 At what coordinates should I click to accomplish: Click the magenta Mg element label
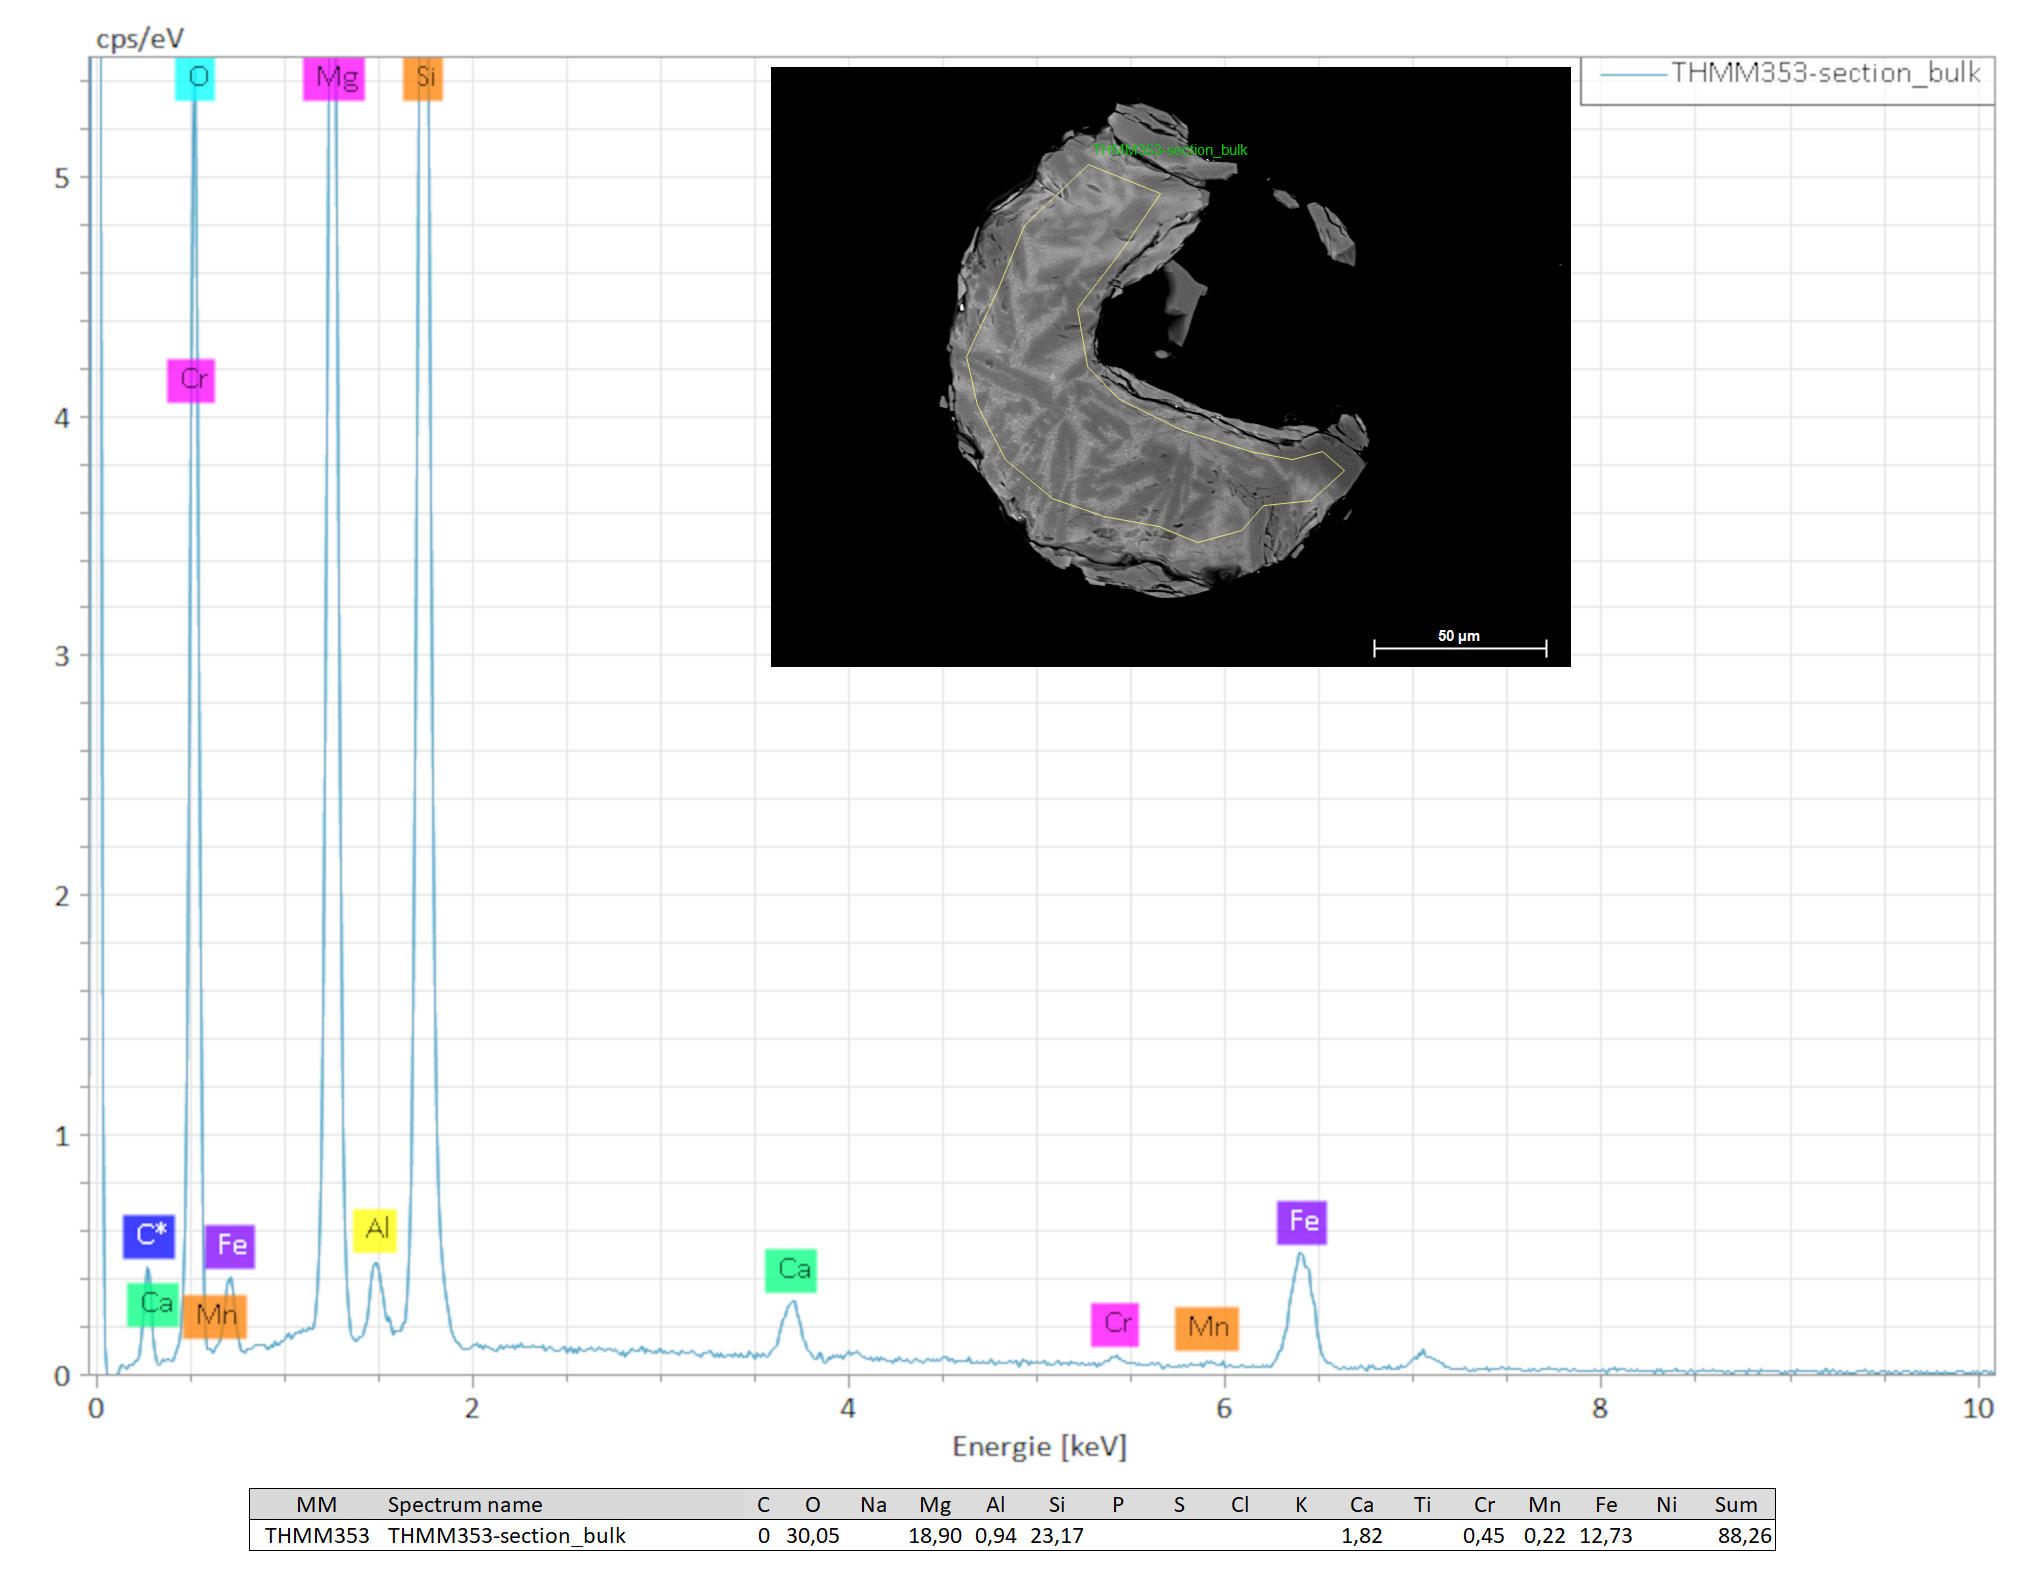pyautogui.click(x=334, y=78)
